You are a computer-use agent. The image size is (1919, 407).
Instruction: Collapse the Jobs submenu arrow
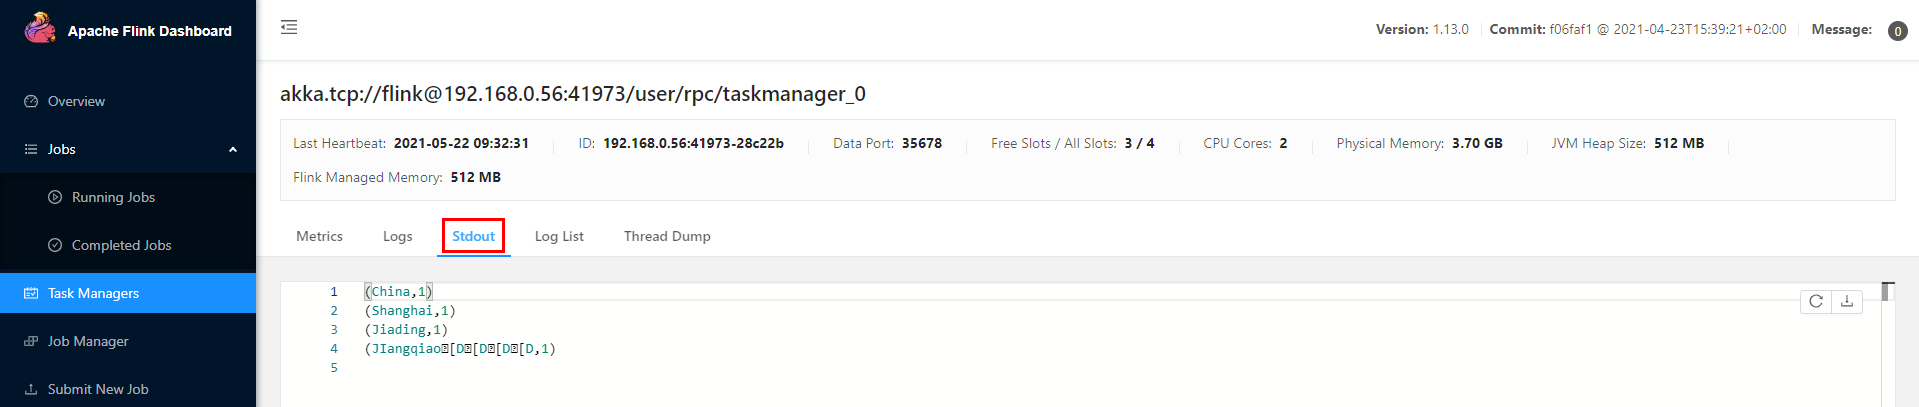233,149
